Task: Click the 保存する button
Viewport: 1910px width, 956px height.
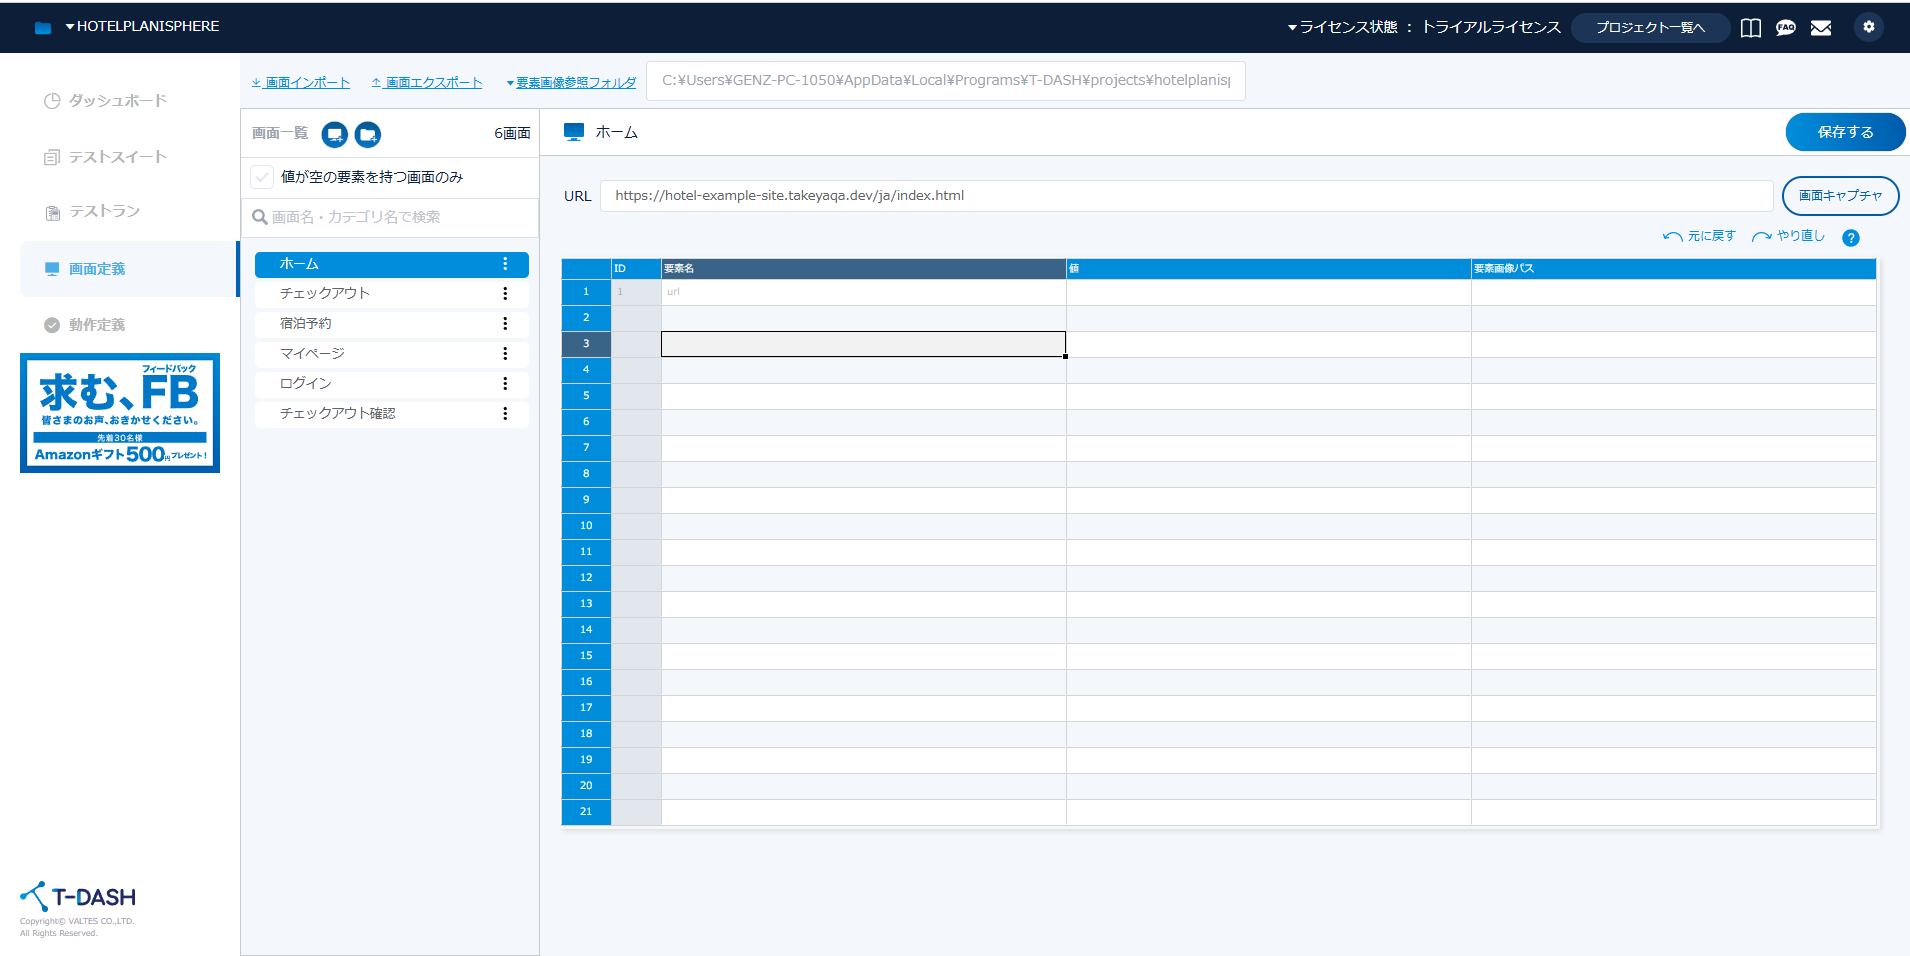Action: pyautogui.click(x=1845, y=132)
